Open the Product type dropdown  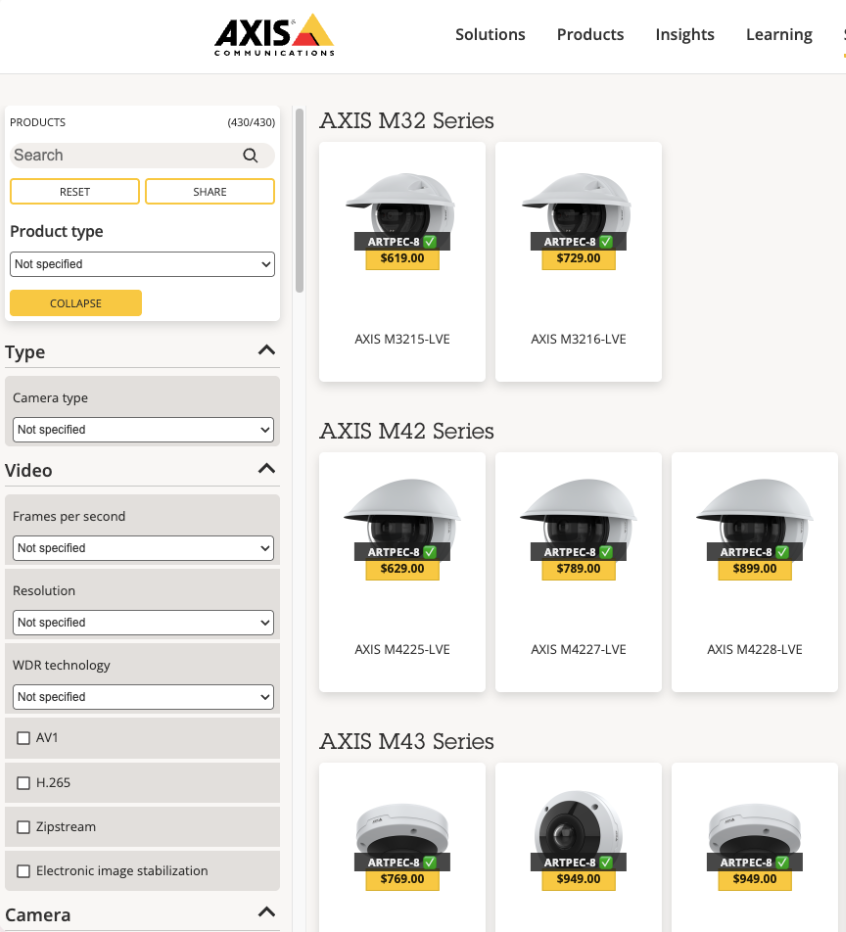pyautogui.click(x=142, y=264)
